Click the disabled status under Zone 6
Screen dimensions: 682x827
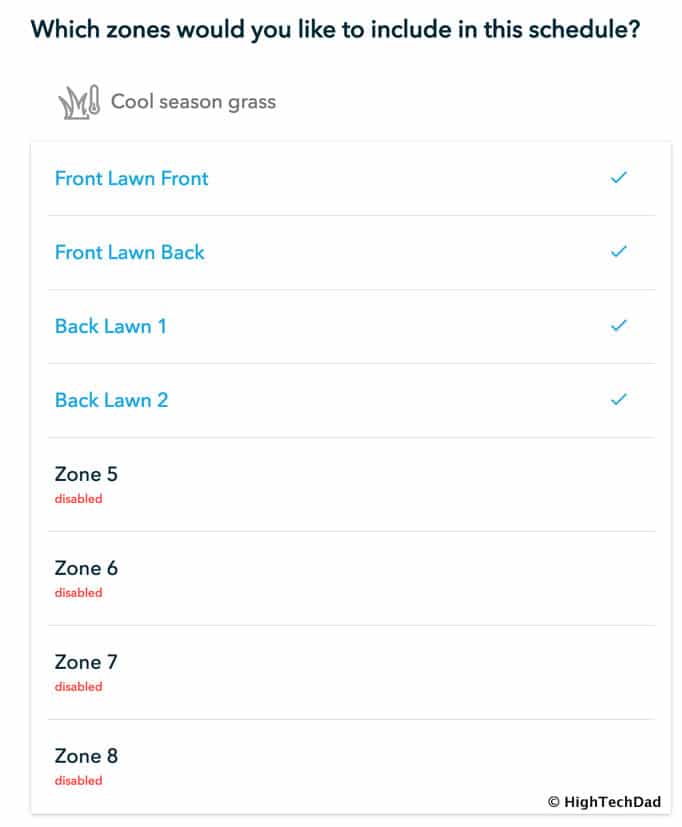pos(78,593)
